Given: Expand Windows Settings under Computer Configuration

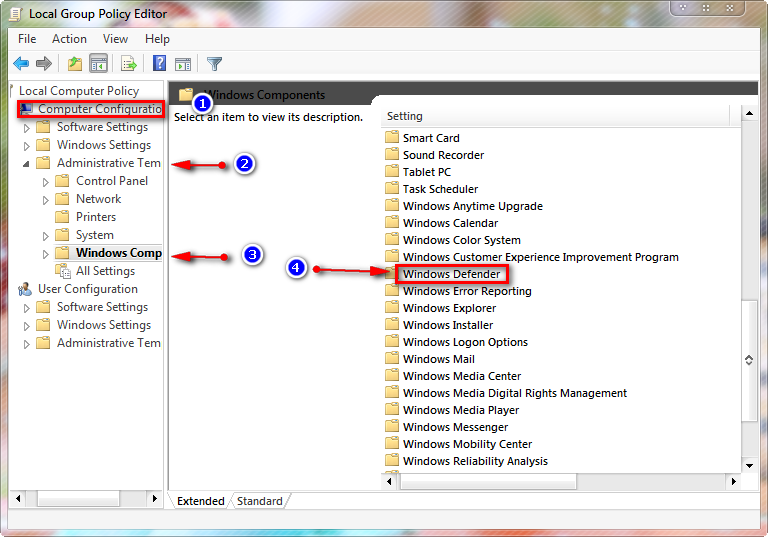Looking at the screenshot, I should pyautogui.click(x=26, y=146).
